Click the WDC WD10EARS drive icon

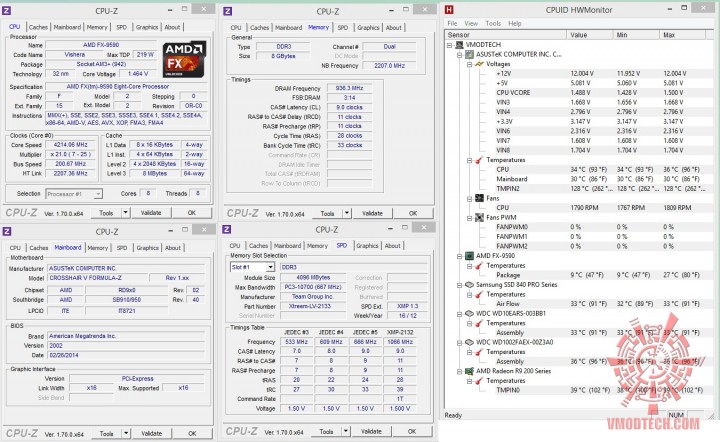tap(469, 313)
